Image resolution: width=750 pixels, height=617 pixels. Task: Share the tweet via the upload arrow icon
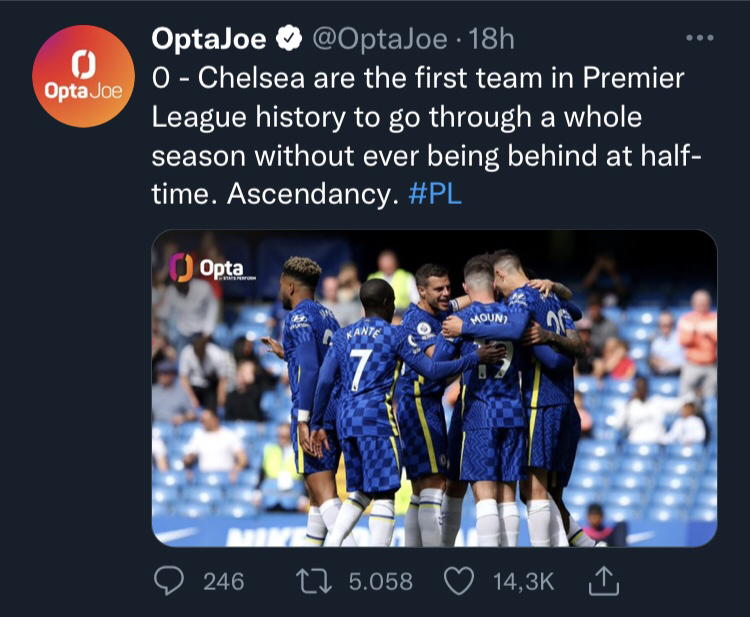(606, 581)
